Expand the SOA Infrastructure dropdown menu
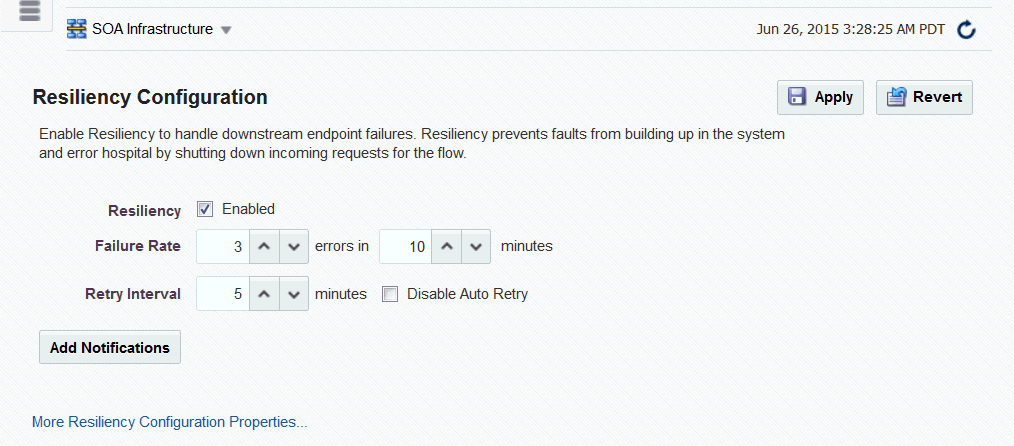1014x446 pixels. tap(226, 30)
